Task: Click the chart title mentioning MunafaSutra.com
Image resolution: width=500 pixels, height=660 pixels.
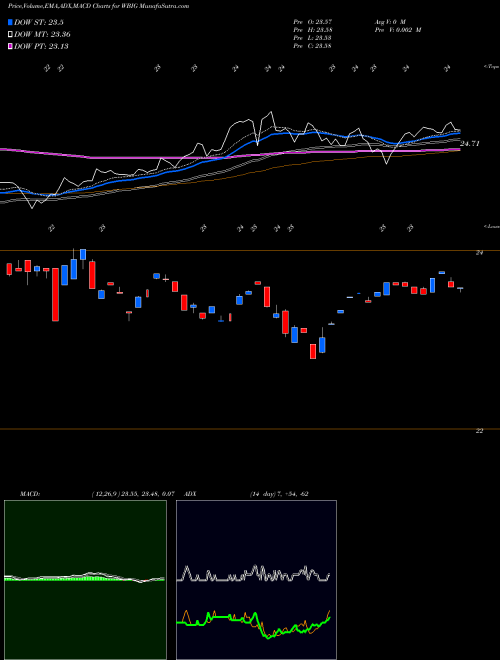Action: coord(98,6)
